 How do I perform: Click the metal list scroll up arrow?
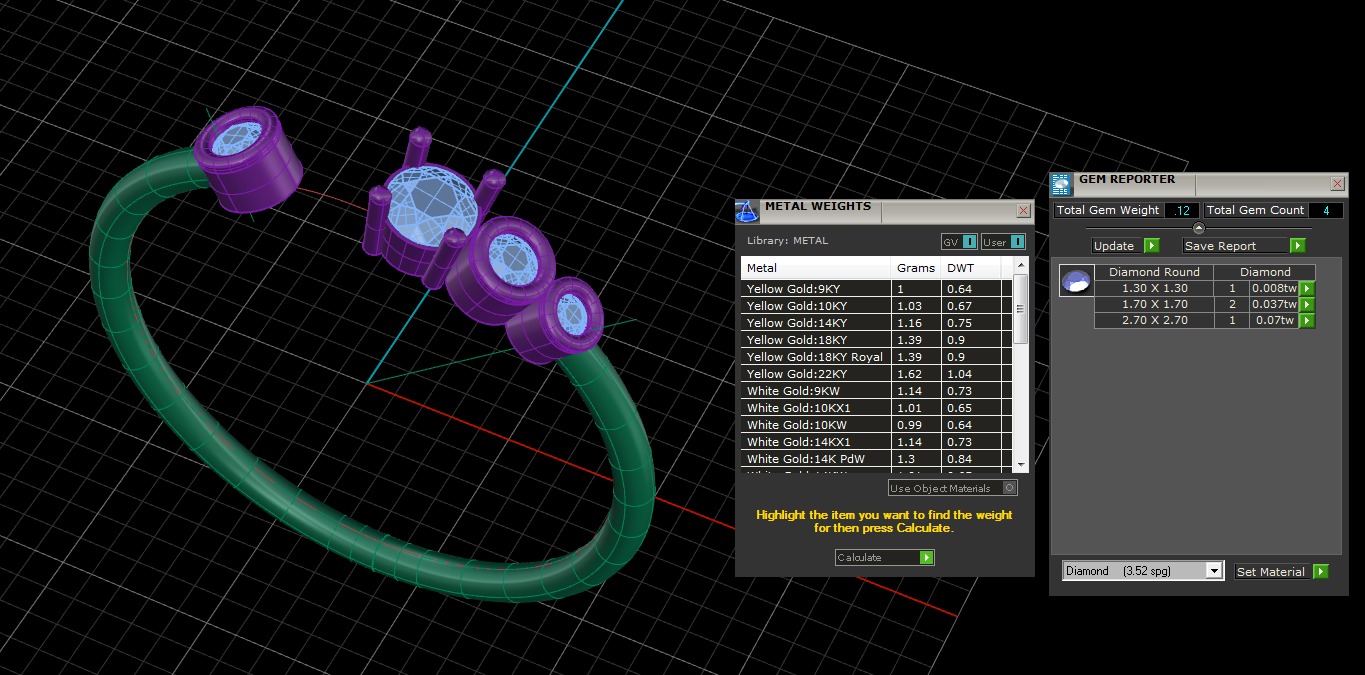(1021, 266)
